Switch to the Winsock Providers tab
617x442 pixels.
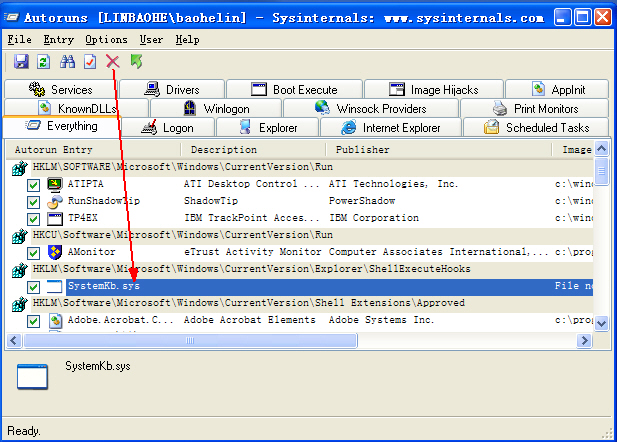[x=371, y=108]
